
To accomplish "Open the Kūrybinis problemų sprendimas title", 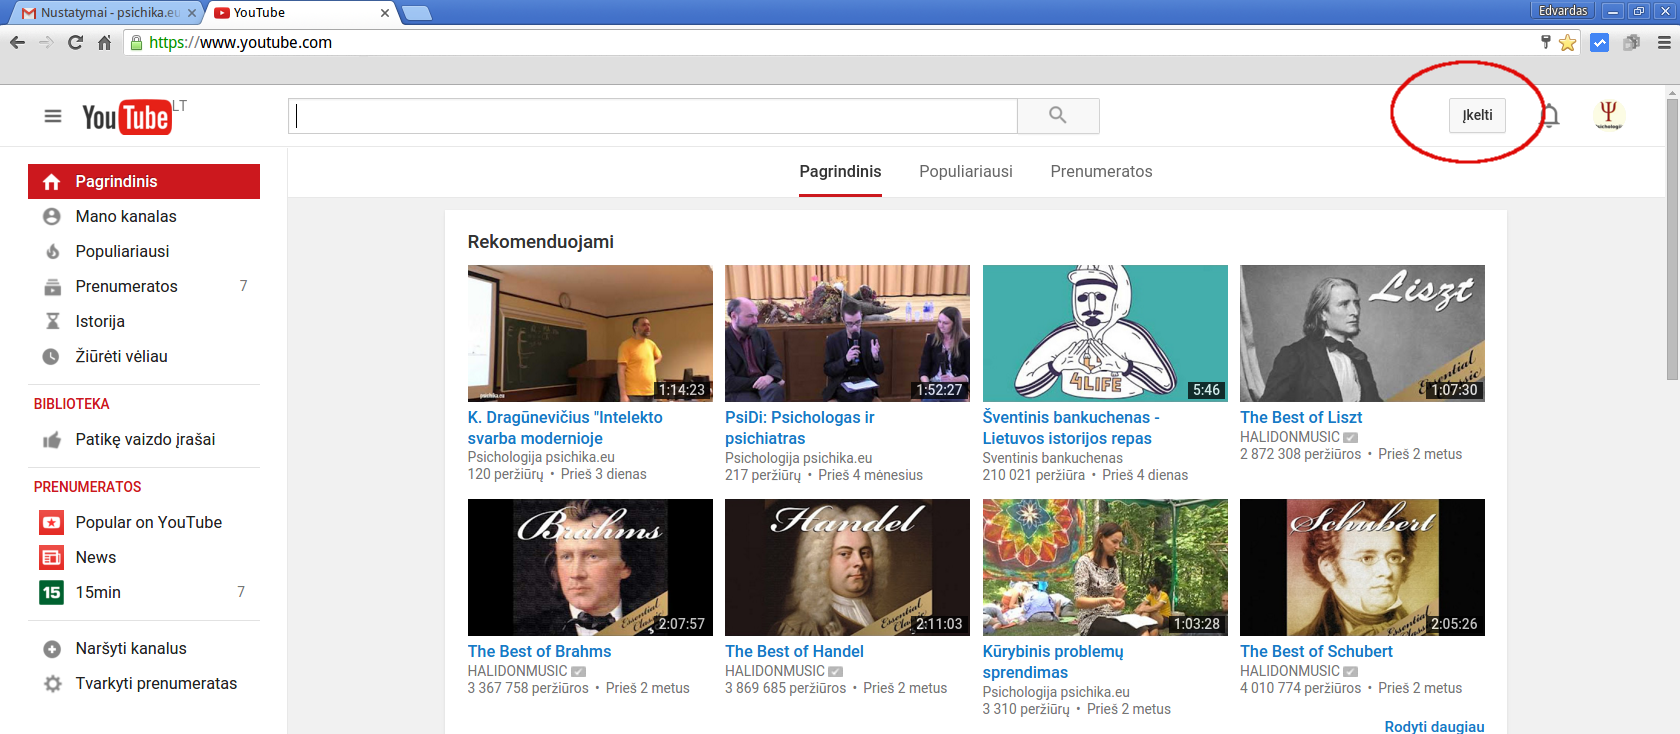I will click(x=1053, y=662).
